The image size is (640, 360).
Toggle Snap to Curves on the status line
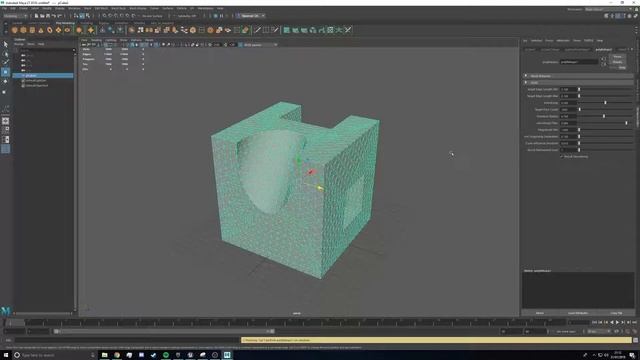110,16
